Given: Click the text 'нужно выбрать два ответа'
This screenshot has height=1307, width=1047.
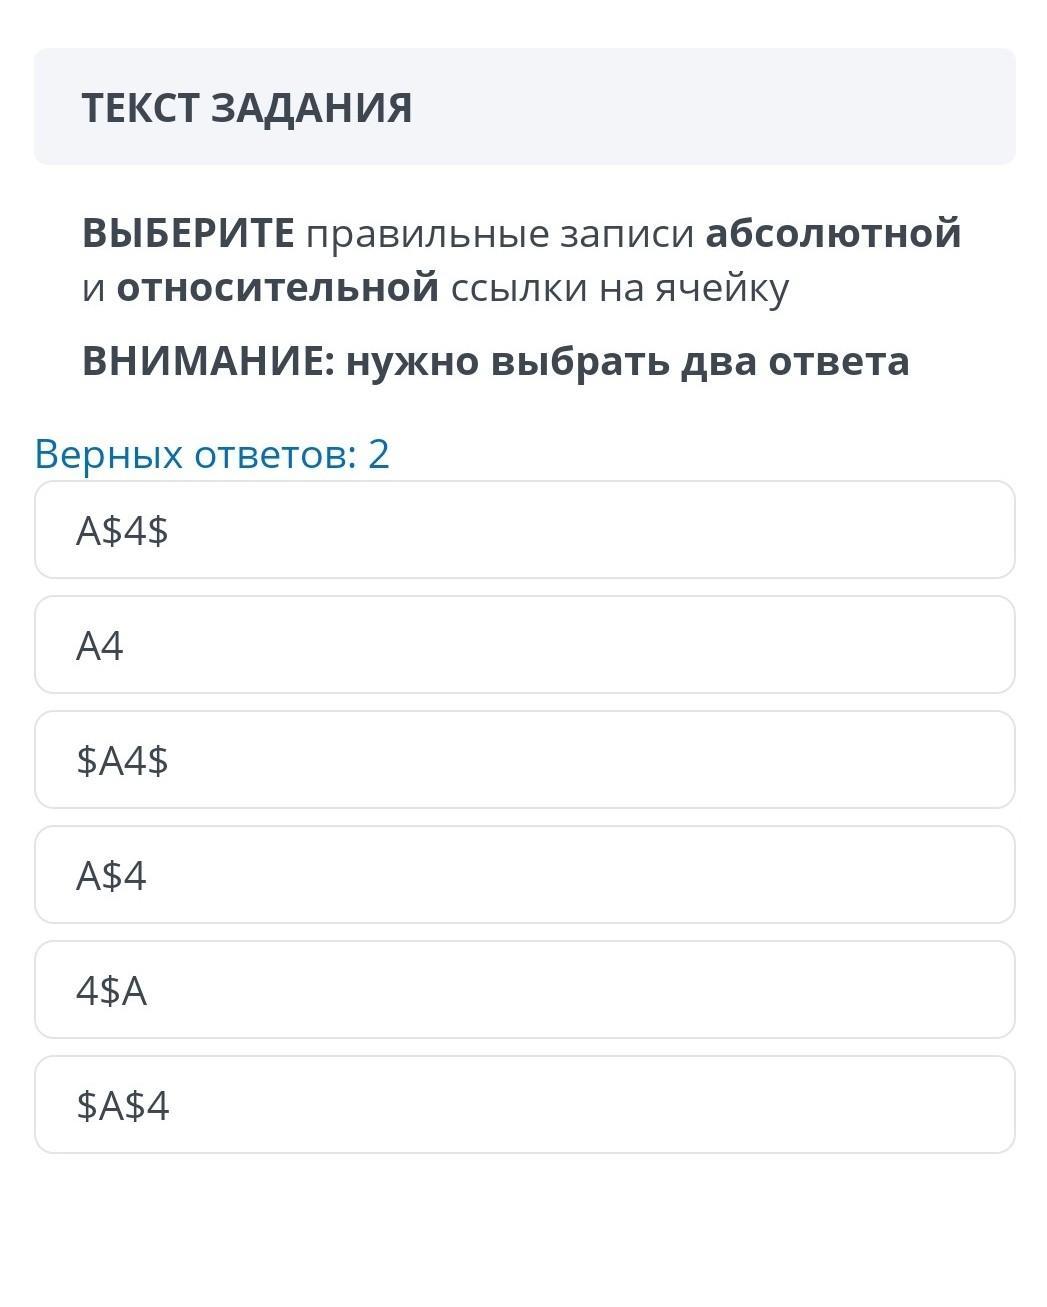Looking at the screenshot, I should 627,361.
